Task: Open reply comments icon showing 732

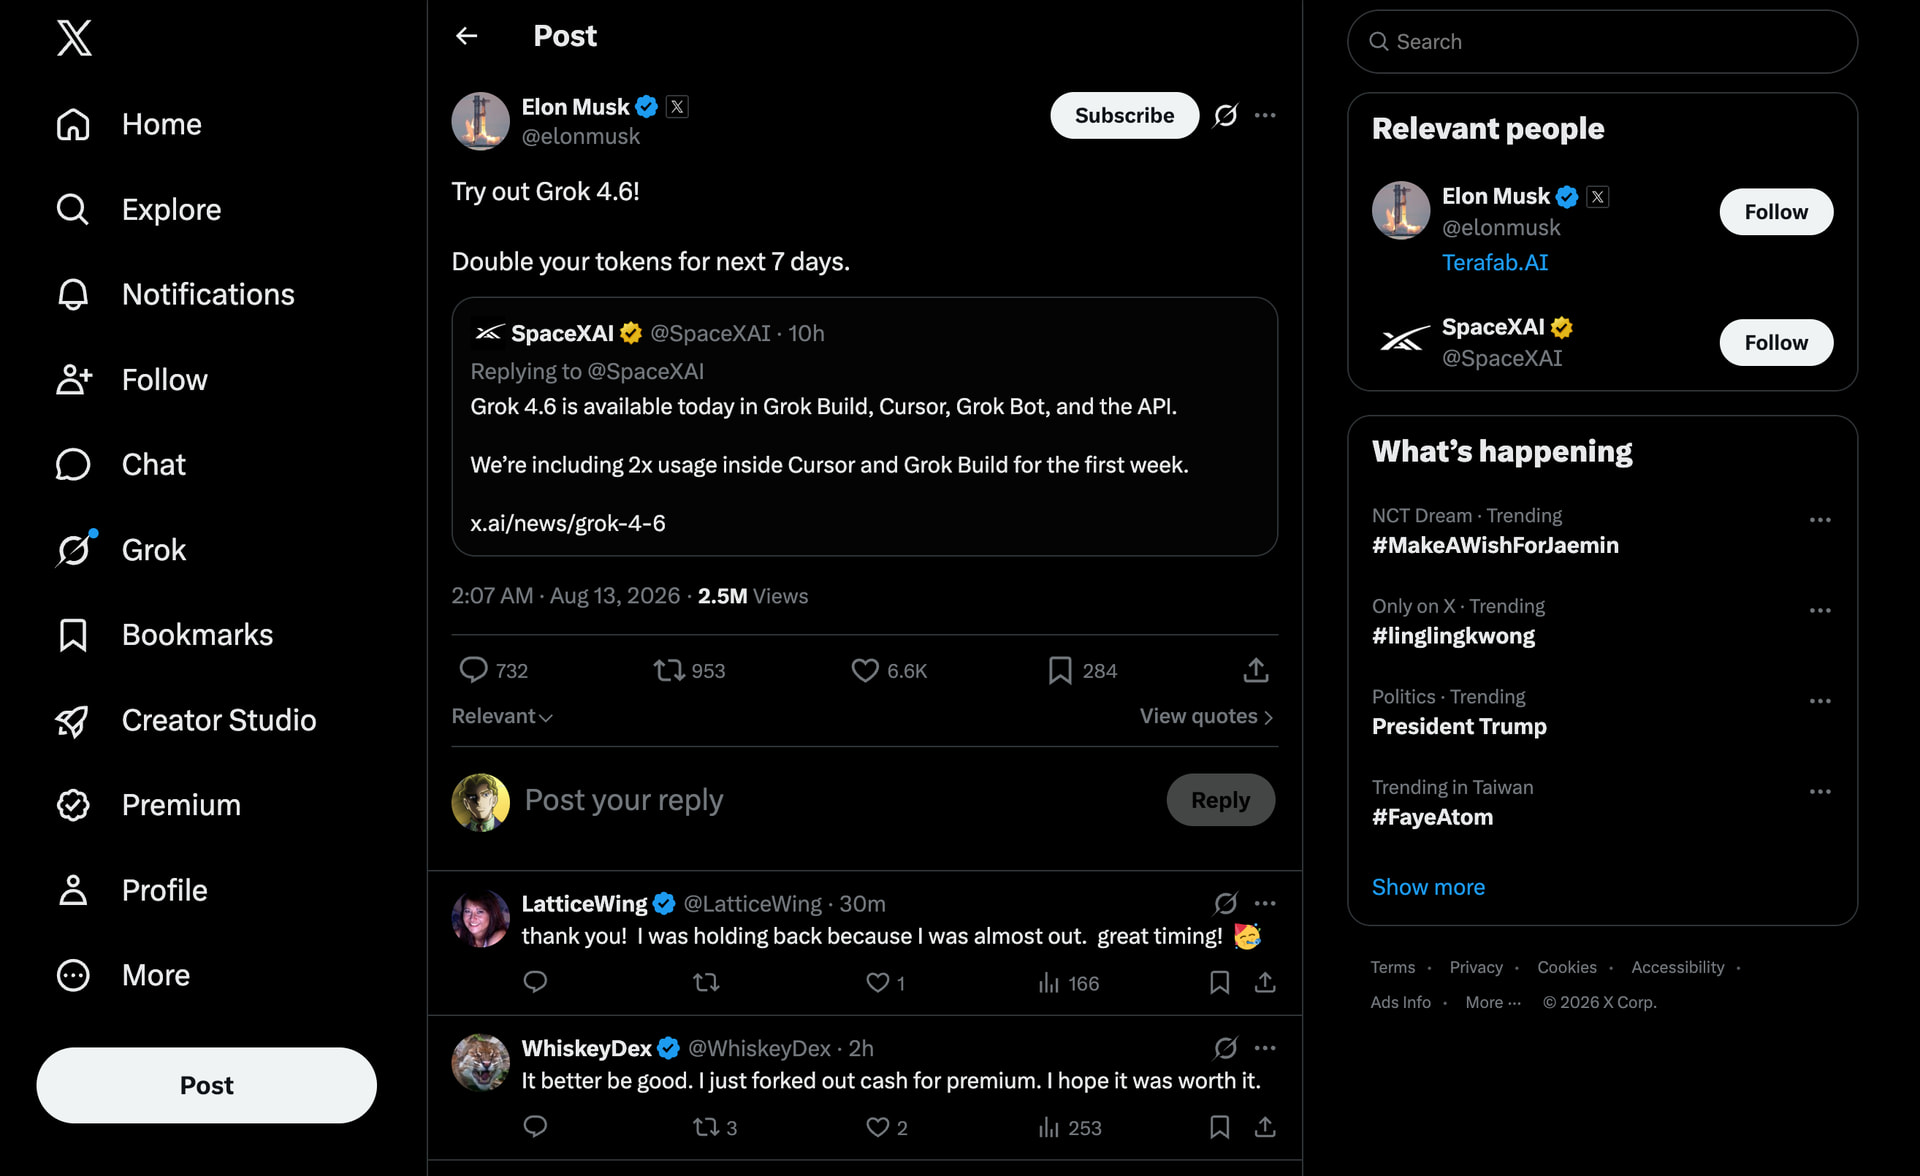Action: pos(473,670)
